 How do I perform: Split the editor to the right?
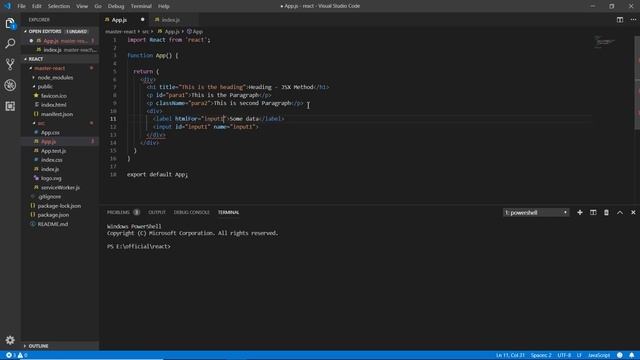pyautogui.click(x=620, y=20)
